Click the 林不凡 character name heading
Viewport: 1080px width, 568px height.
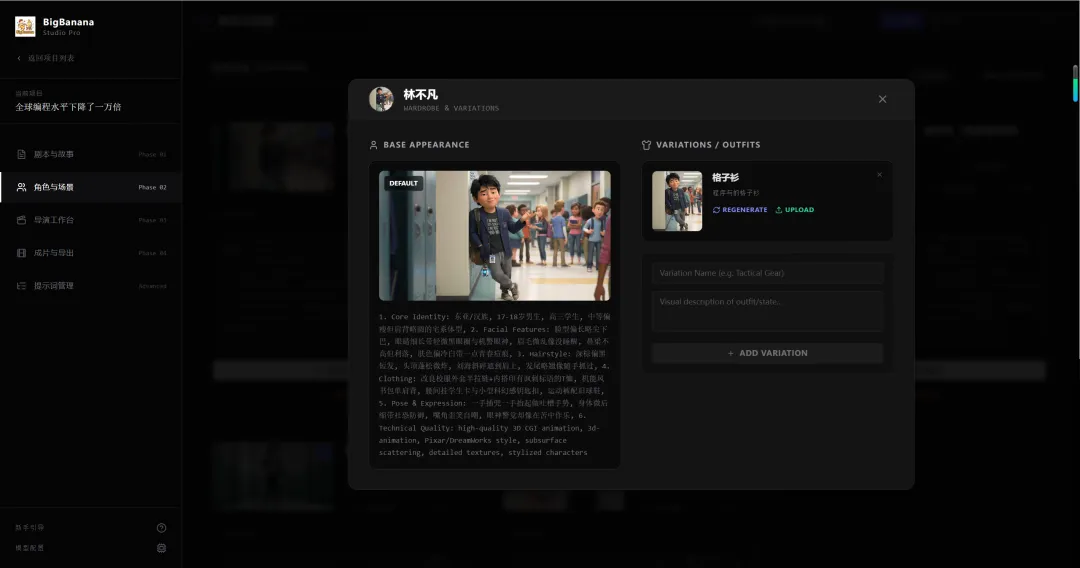coord(420,94)
